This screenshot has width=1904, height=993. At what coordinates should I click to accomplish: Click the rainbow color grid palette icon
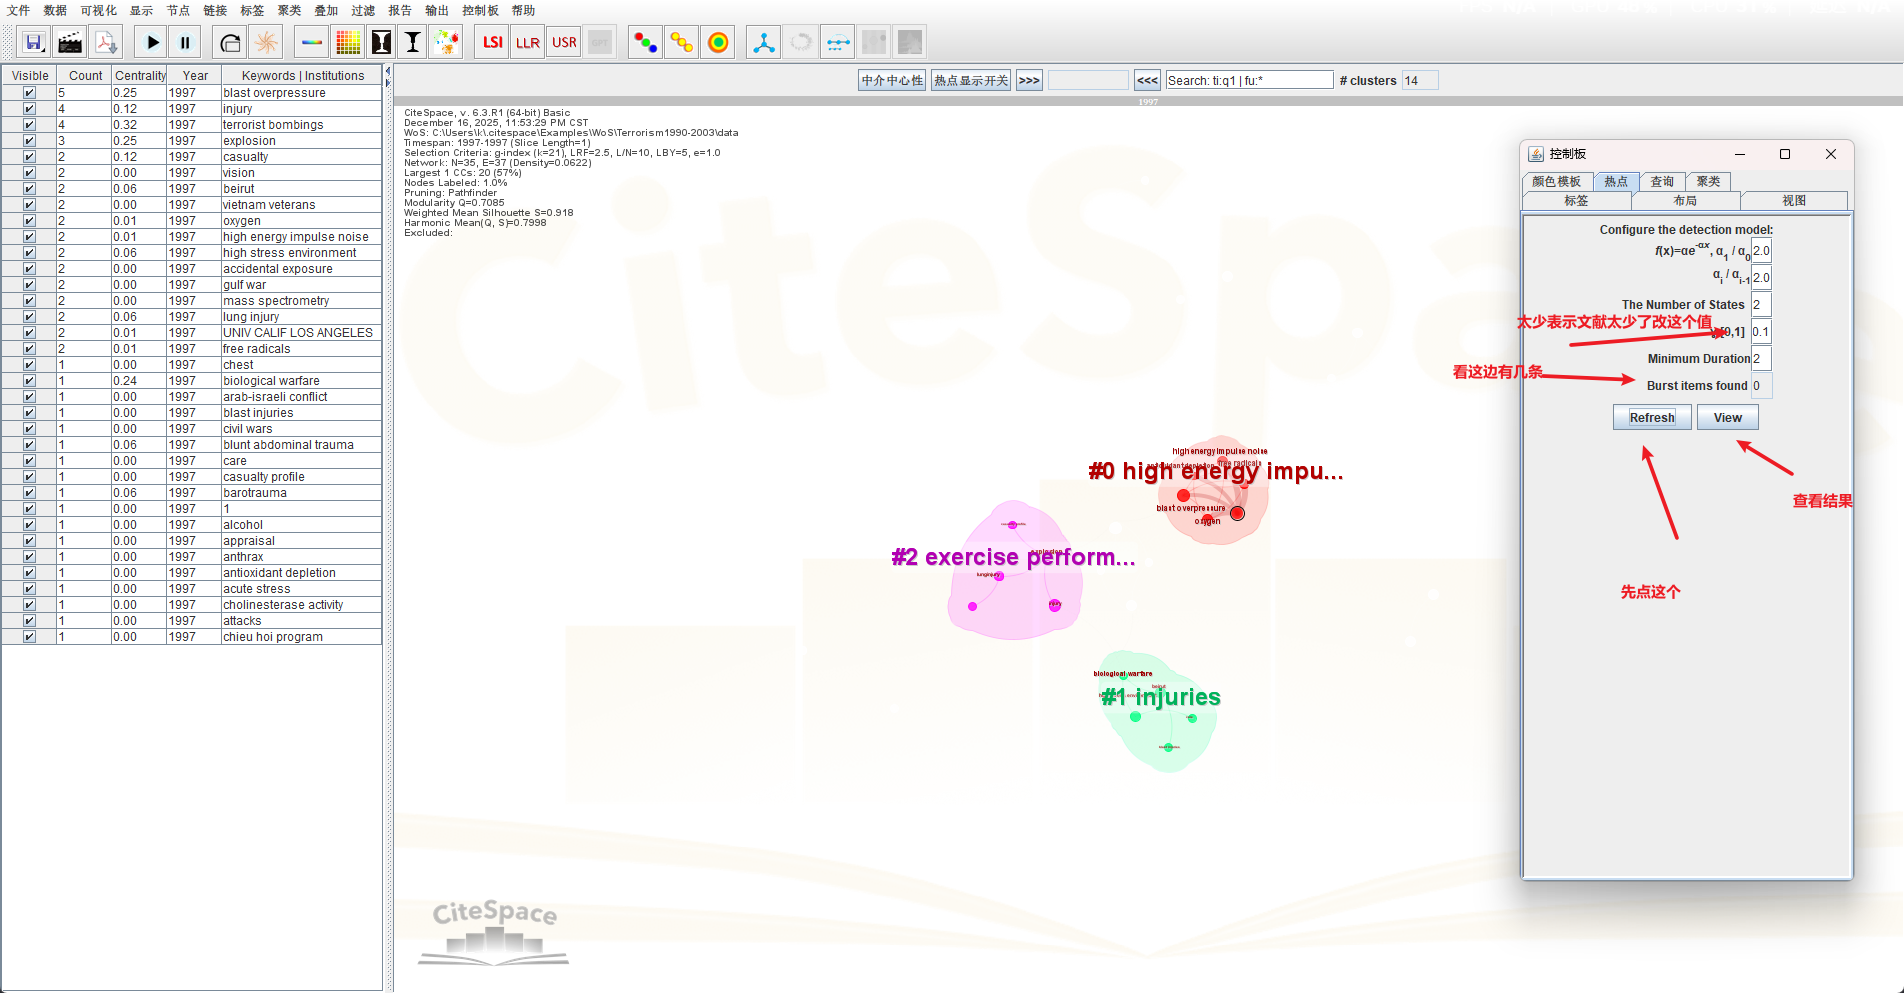click(x=348, y=43)
